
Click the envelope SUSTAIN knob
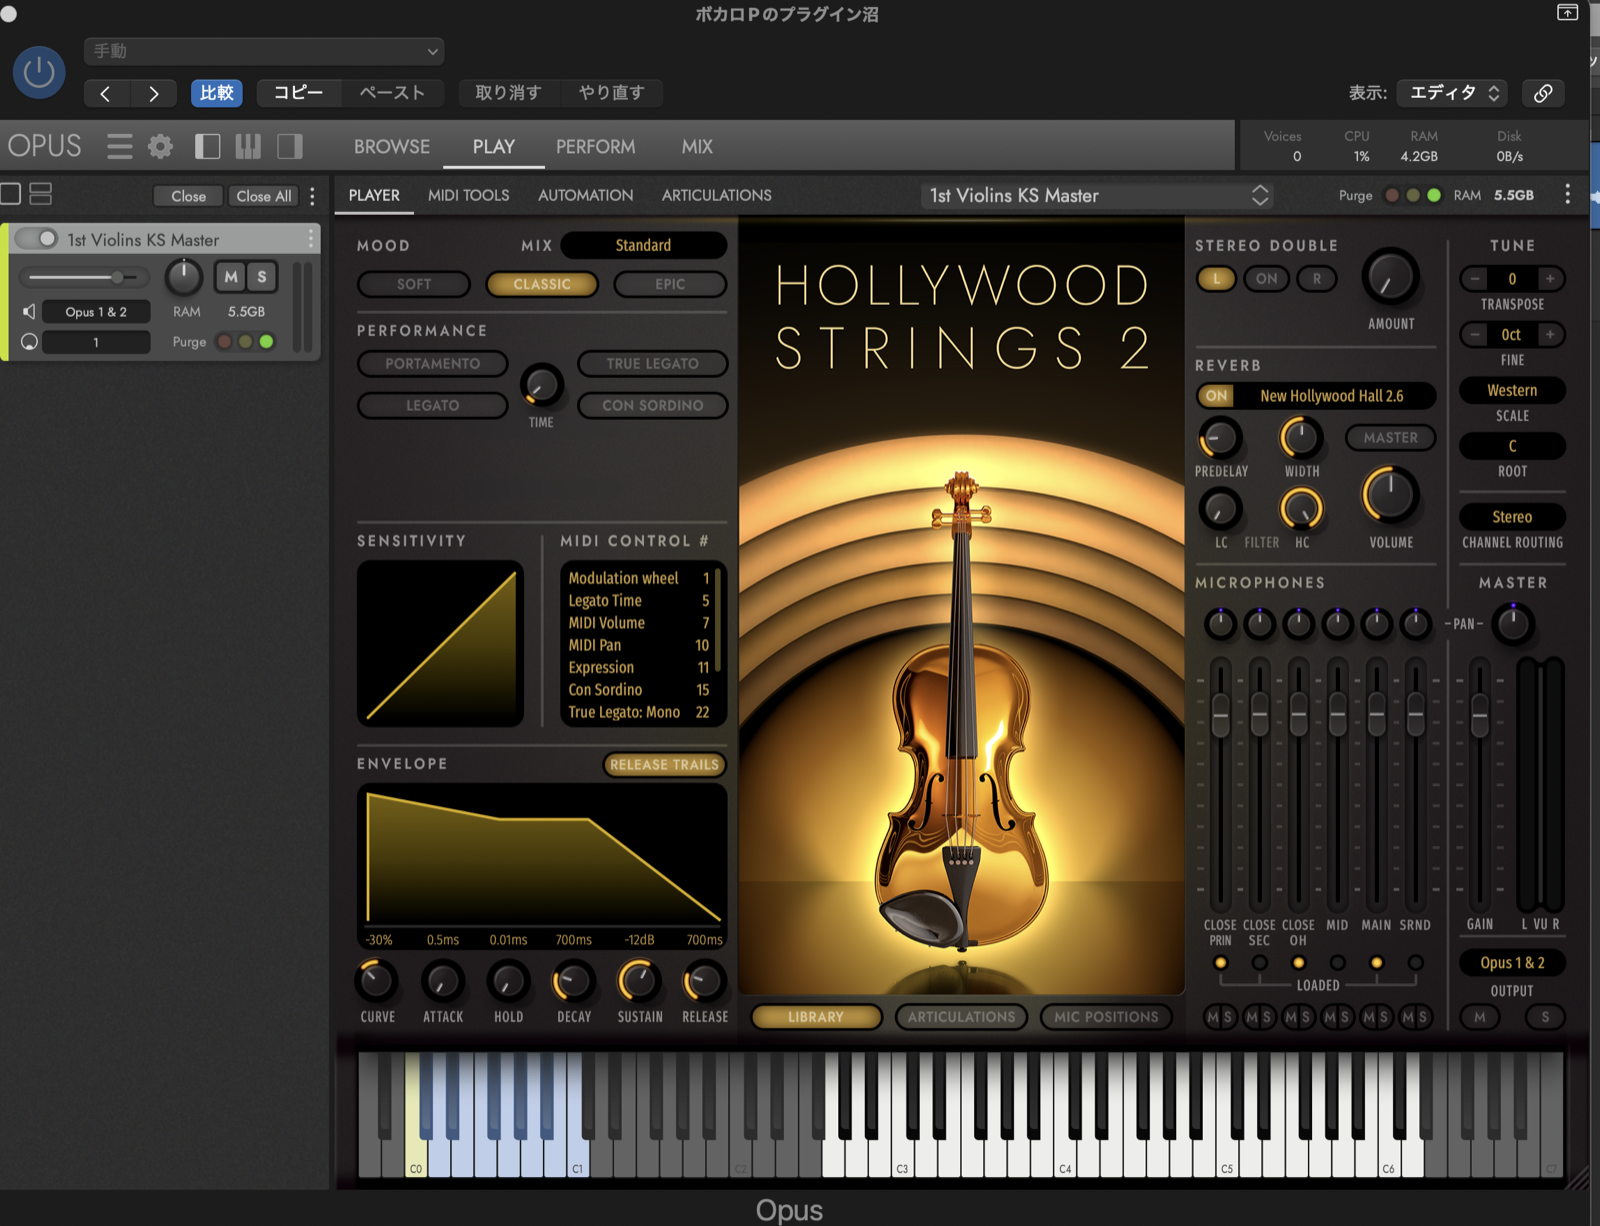tap(639, 981)
